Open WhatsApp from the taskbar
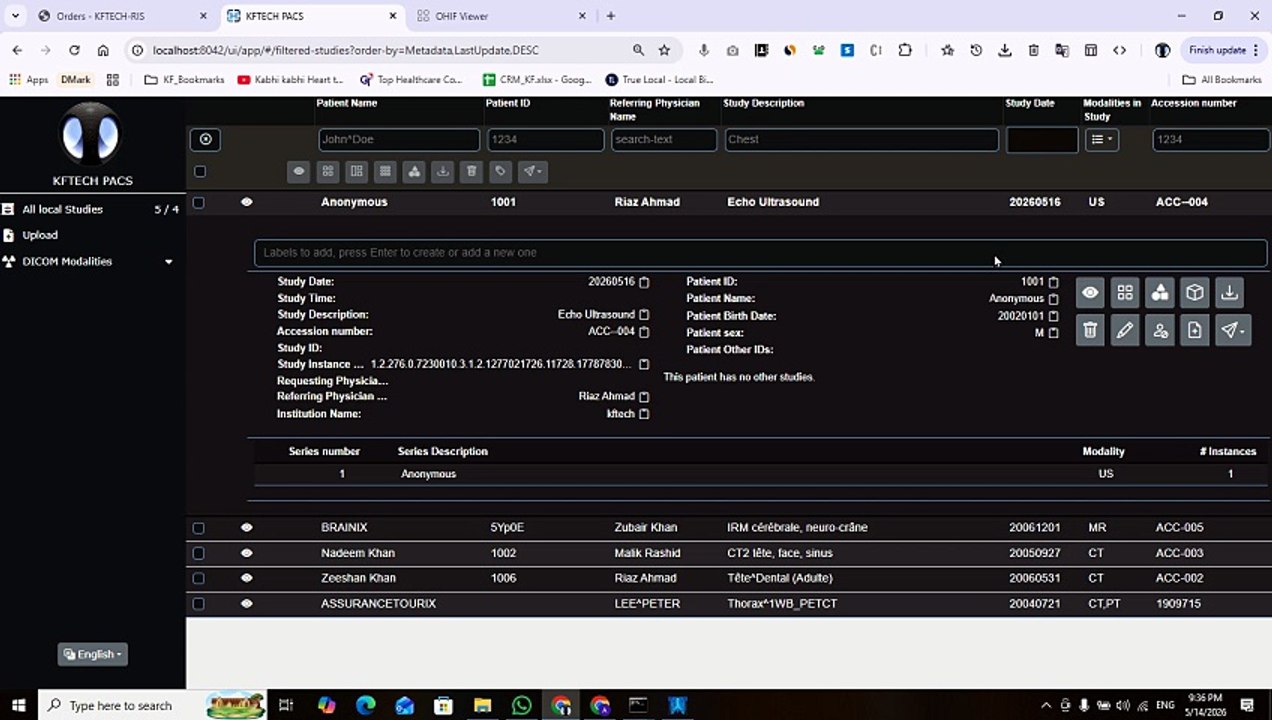The height and width of the screenshot is (720, 1272). 521,705
